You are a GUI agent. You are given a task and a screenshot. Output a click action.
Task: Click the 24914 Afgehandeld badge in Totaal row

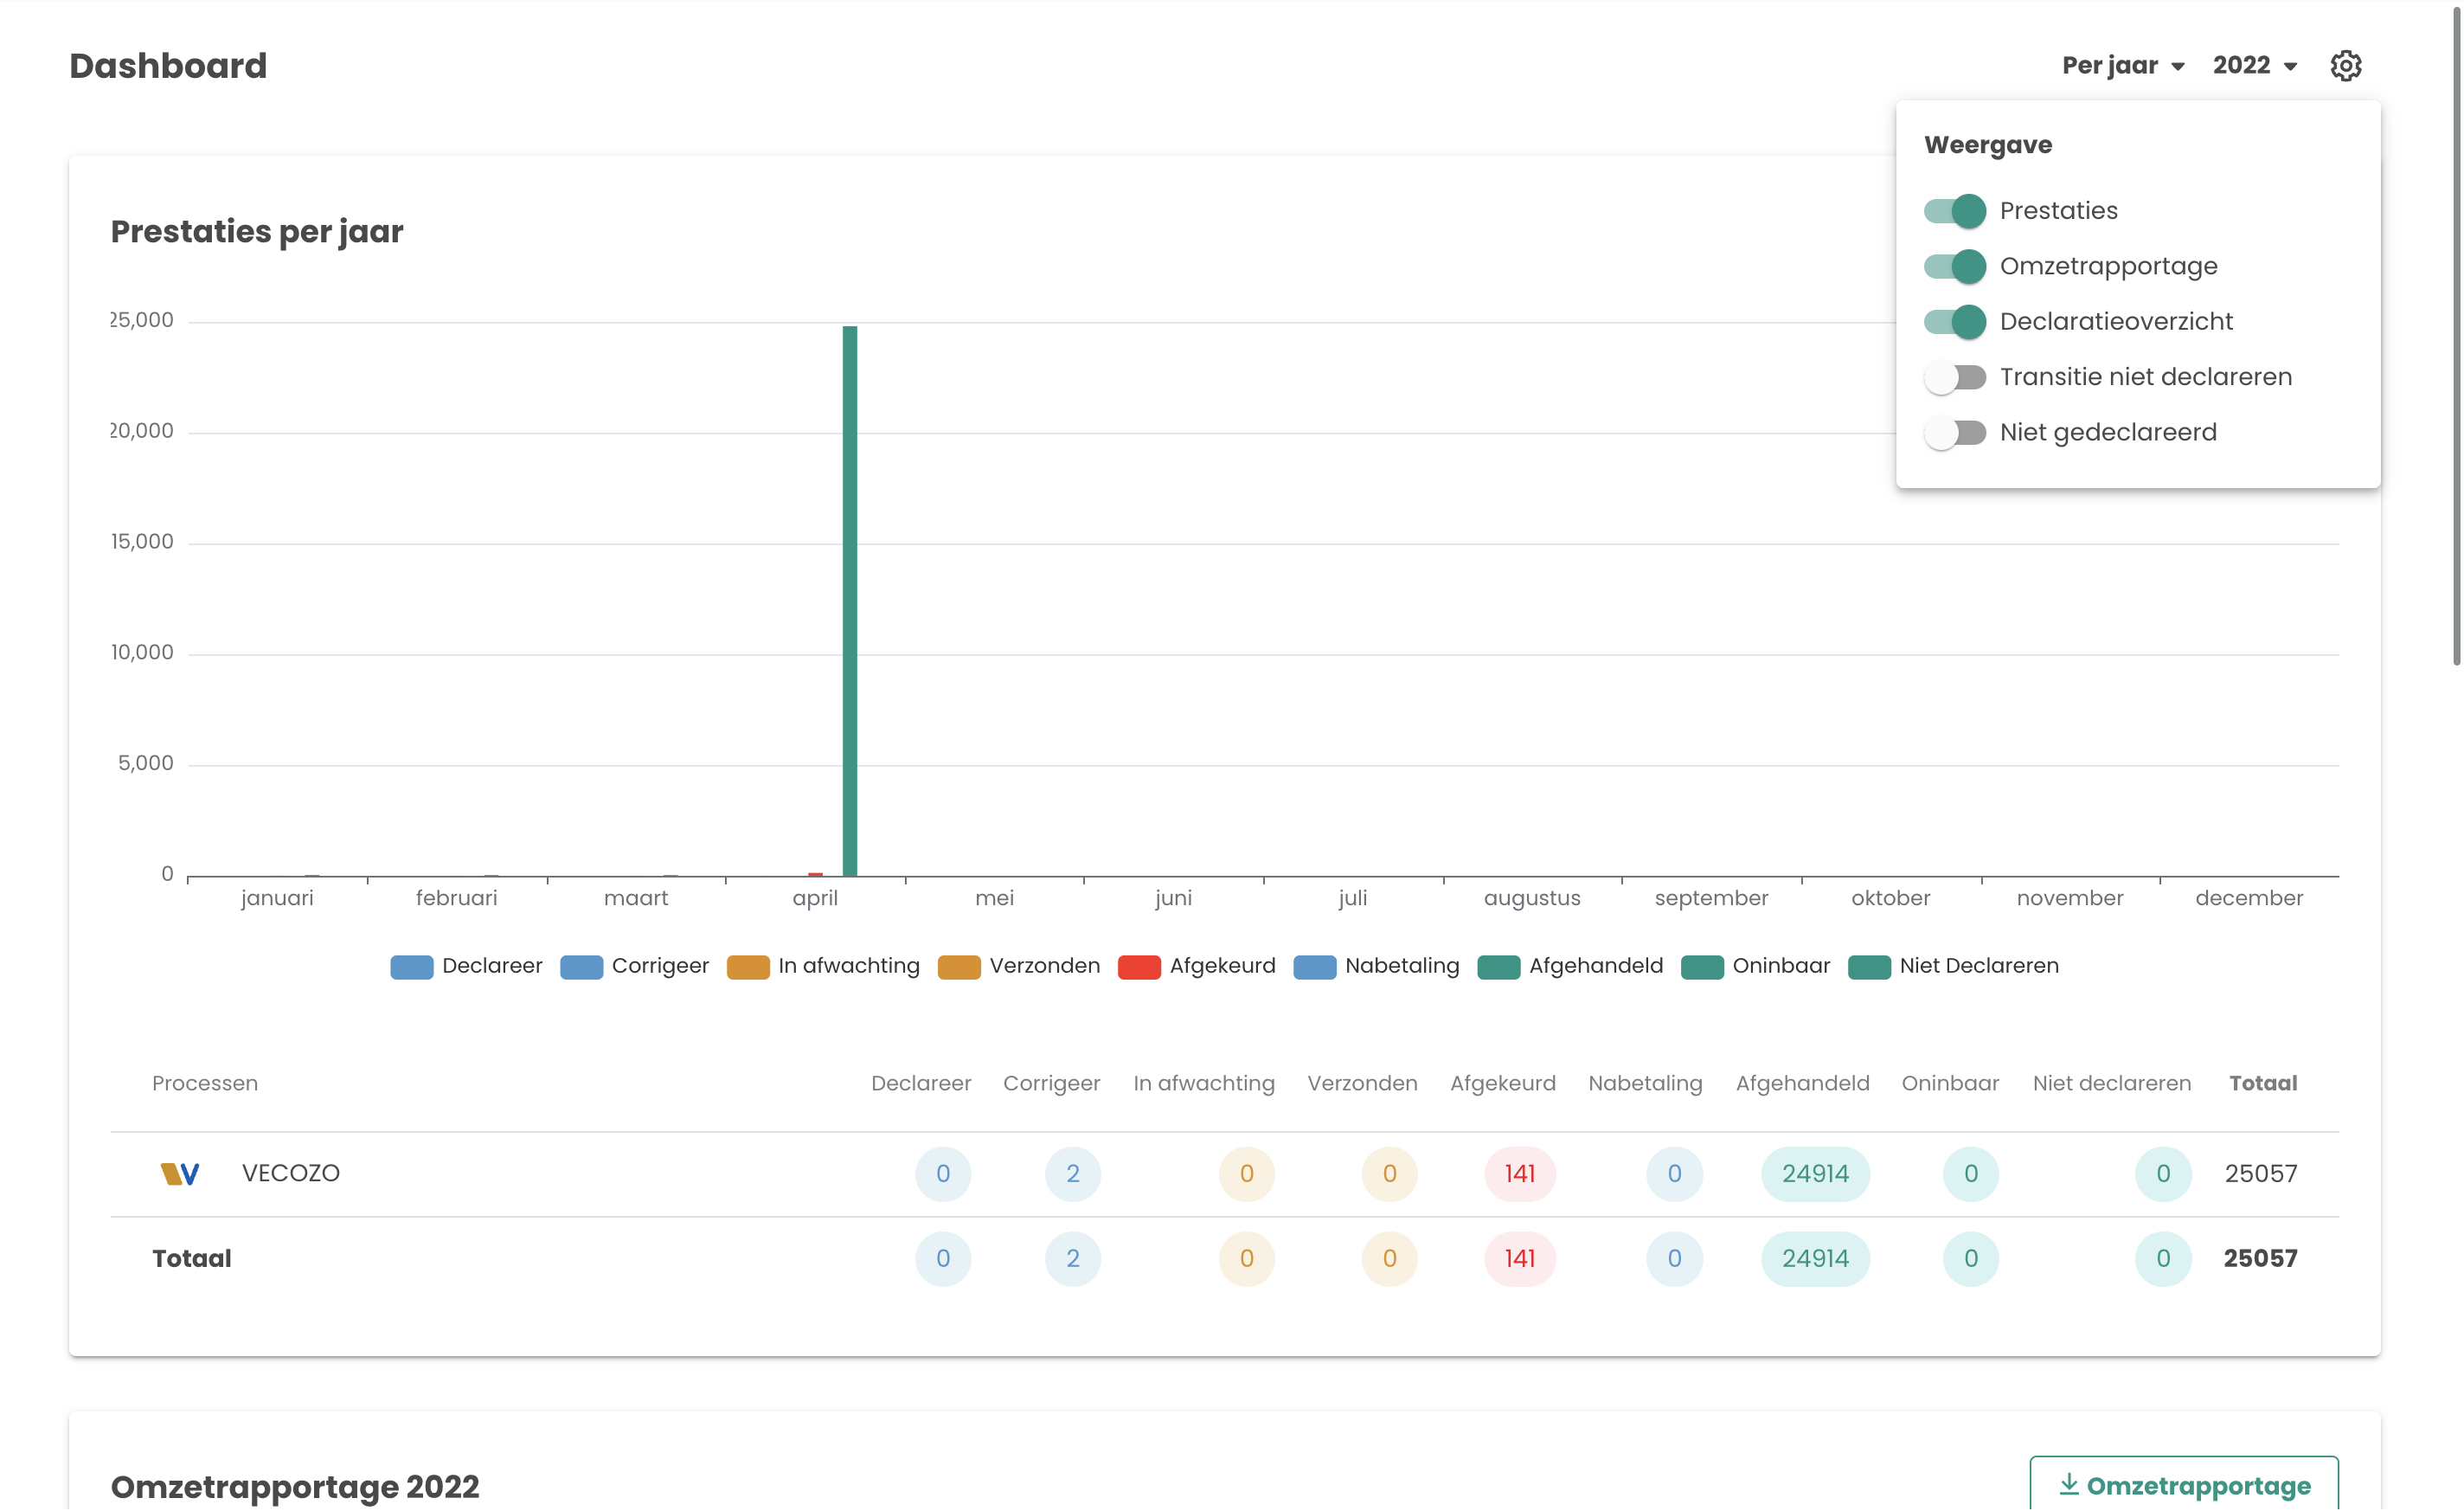1815,1259
